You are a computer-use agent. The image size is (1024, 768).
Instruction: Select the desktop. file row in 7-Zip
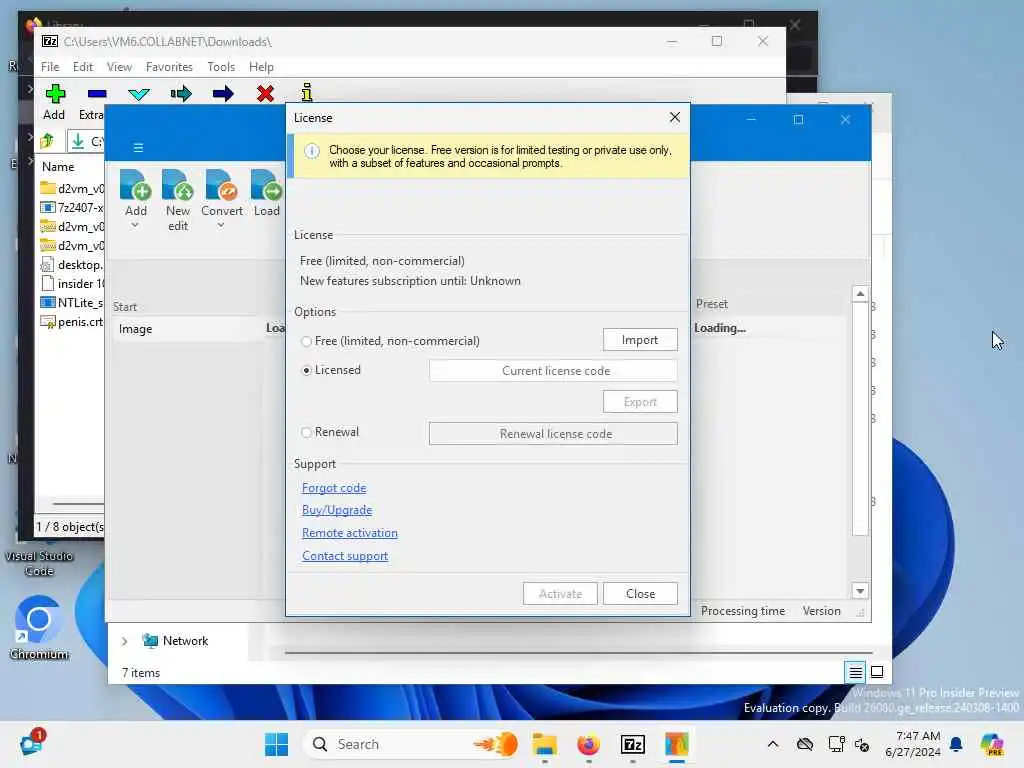(x=72, y=264)
